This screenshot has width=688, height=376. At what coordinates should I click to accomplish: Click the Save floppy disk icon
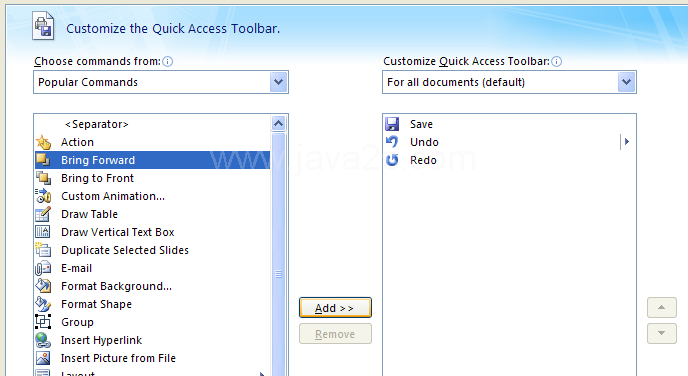coord(392,124)
